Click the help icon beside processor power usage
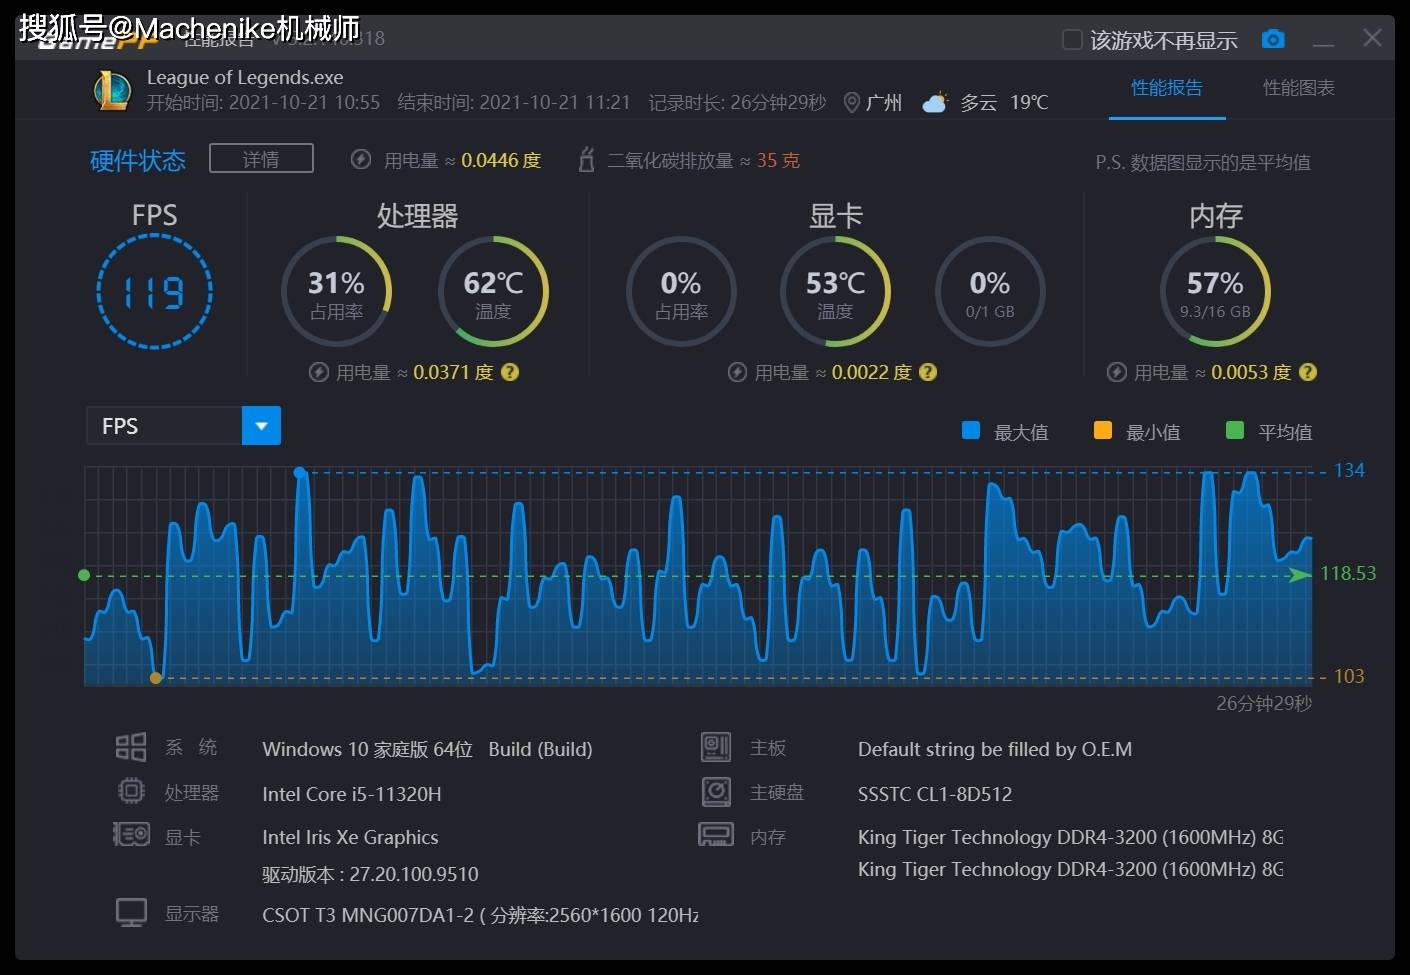1410x975 pixels. point(510,372)
